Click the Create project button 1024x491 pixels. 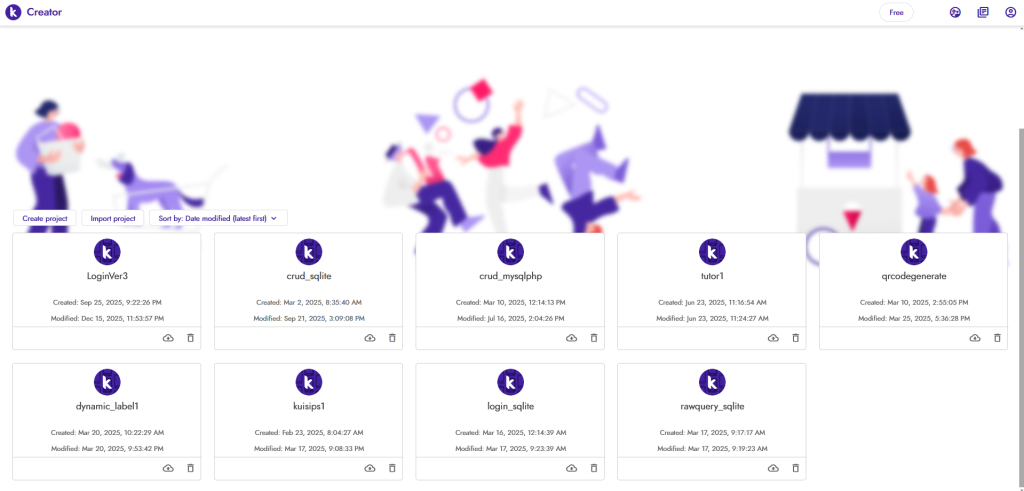45,218
